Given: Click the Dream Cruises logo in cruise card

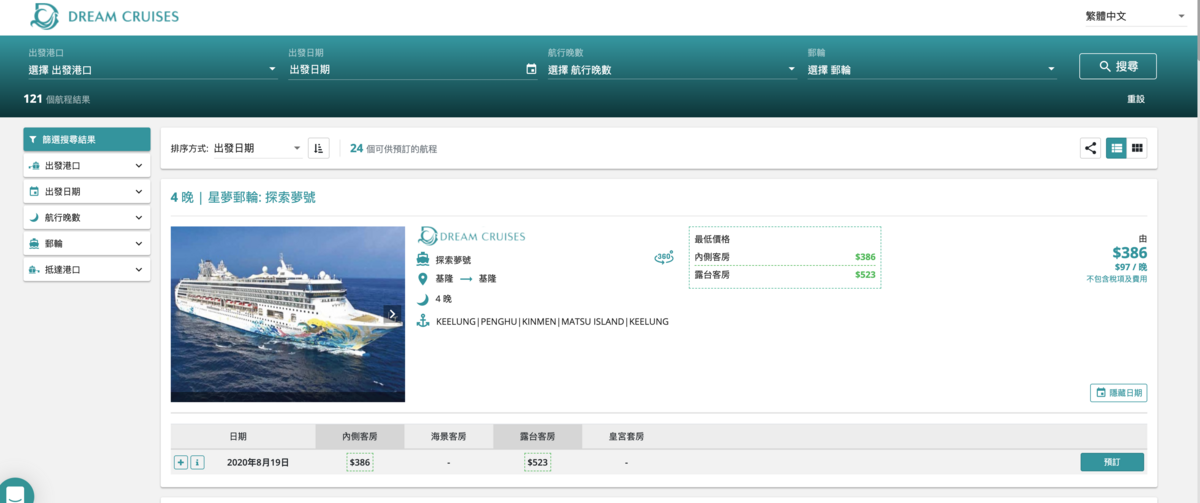Looking at the screenshot, I should [x=471, y=236].
